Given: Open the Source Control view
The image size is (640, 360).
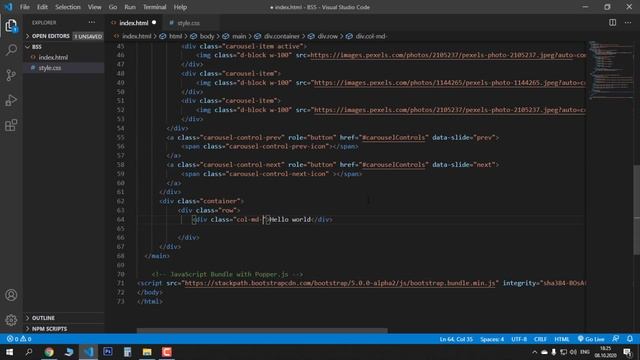Looking at the screenshot, I should [11, 75].
